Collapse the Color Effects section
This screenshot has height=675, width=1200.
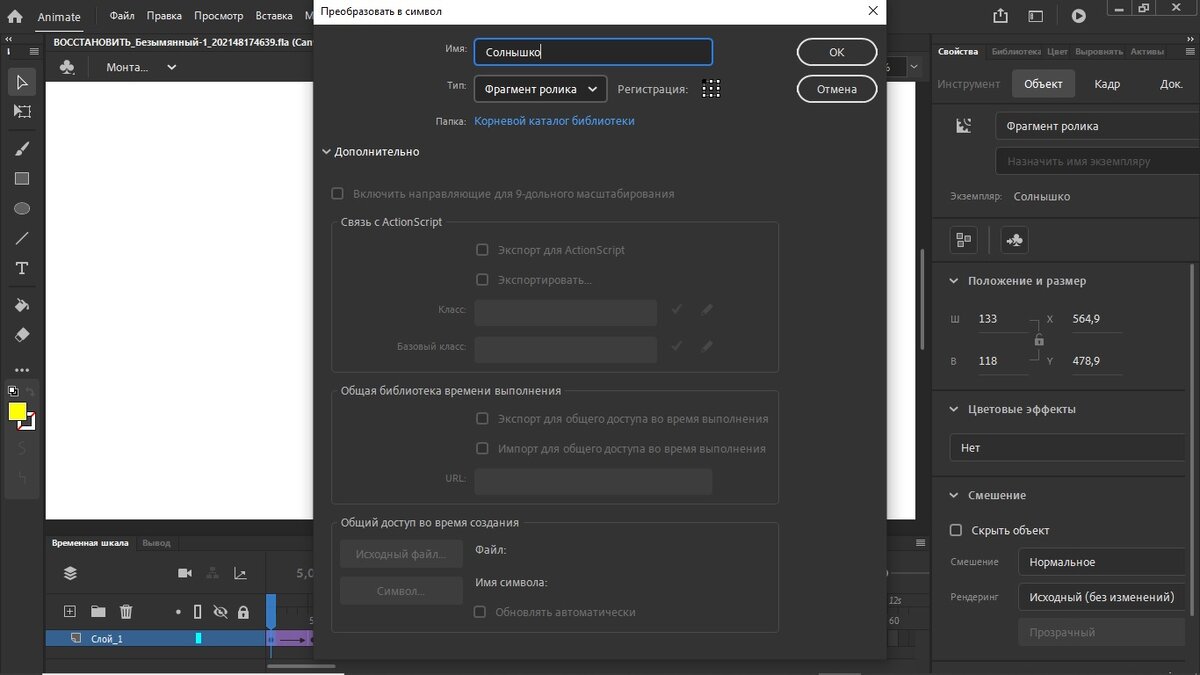pos(953,409)
